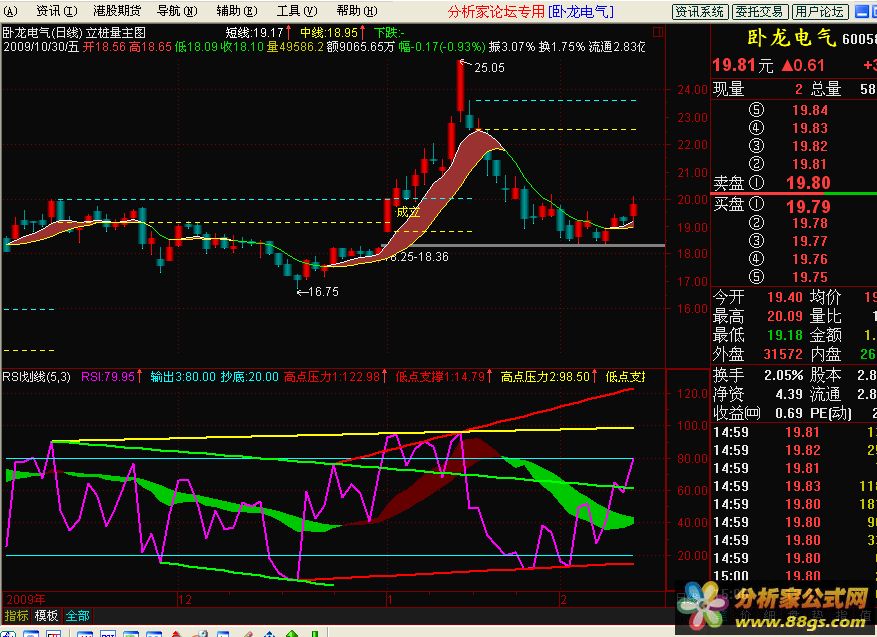Click the 最低 19.18 value
The height and width of the screenshot is (637, 877).
click(785, 335)
